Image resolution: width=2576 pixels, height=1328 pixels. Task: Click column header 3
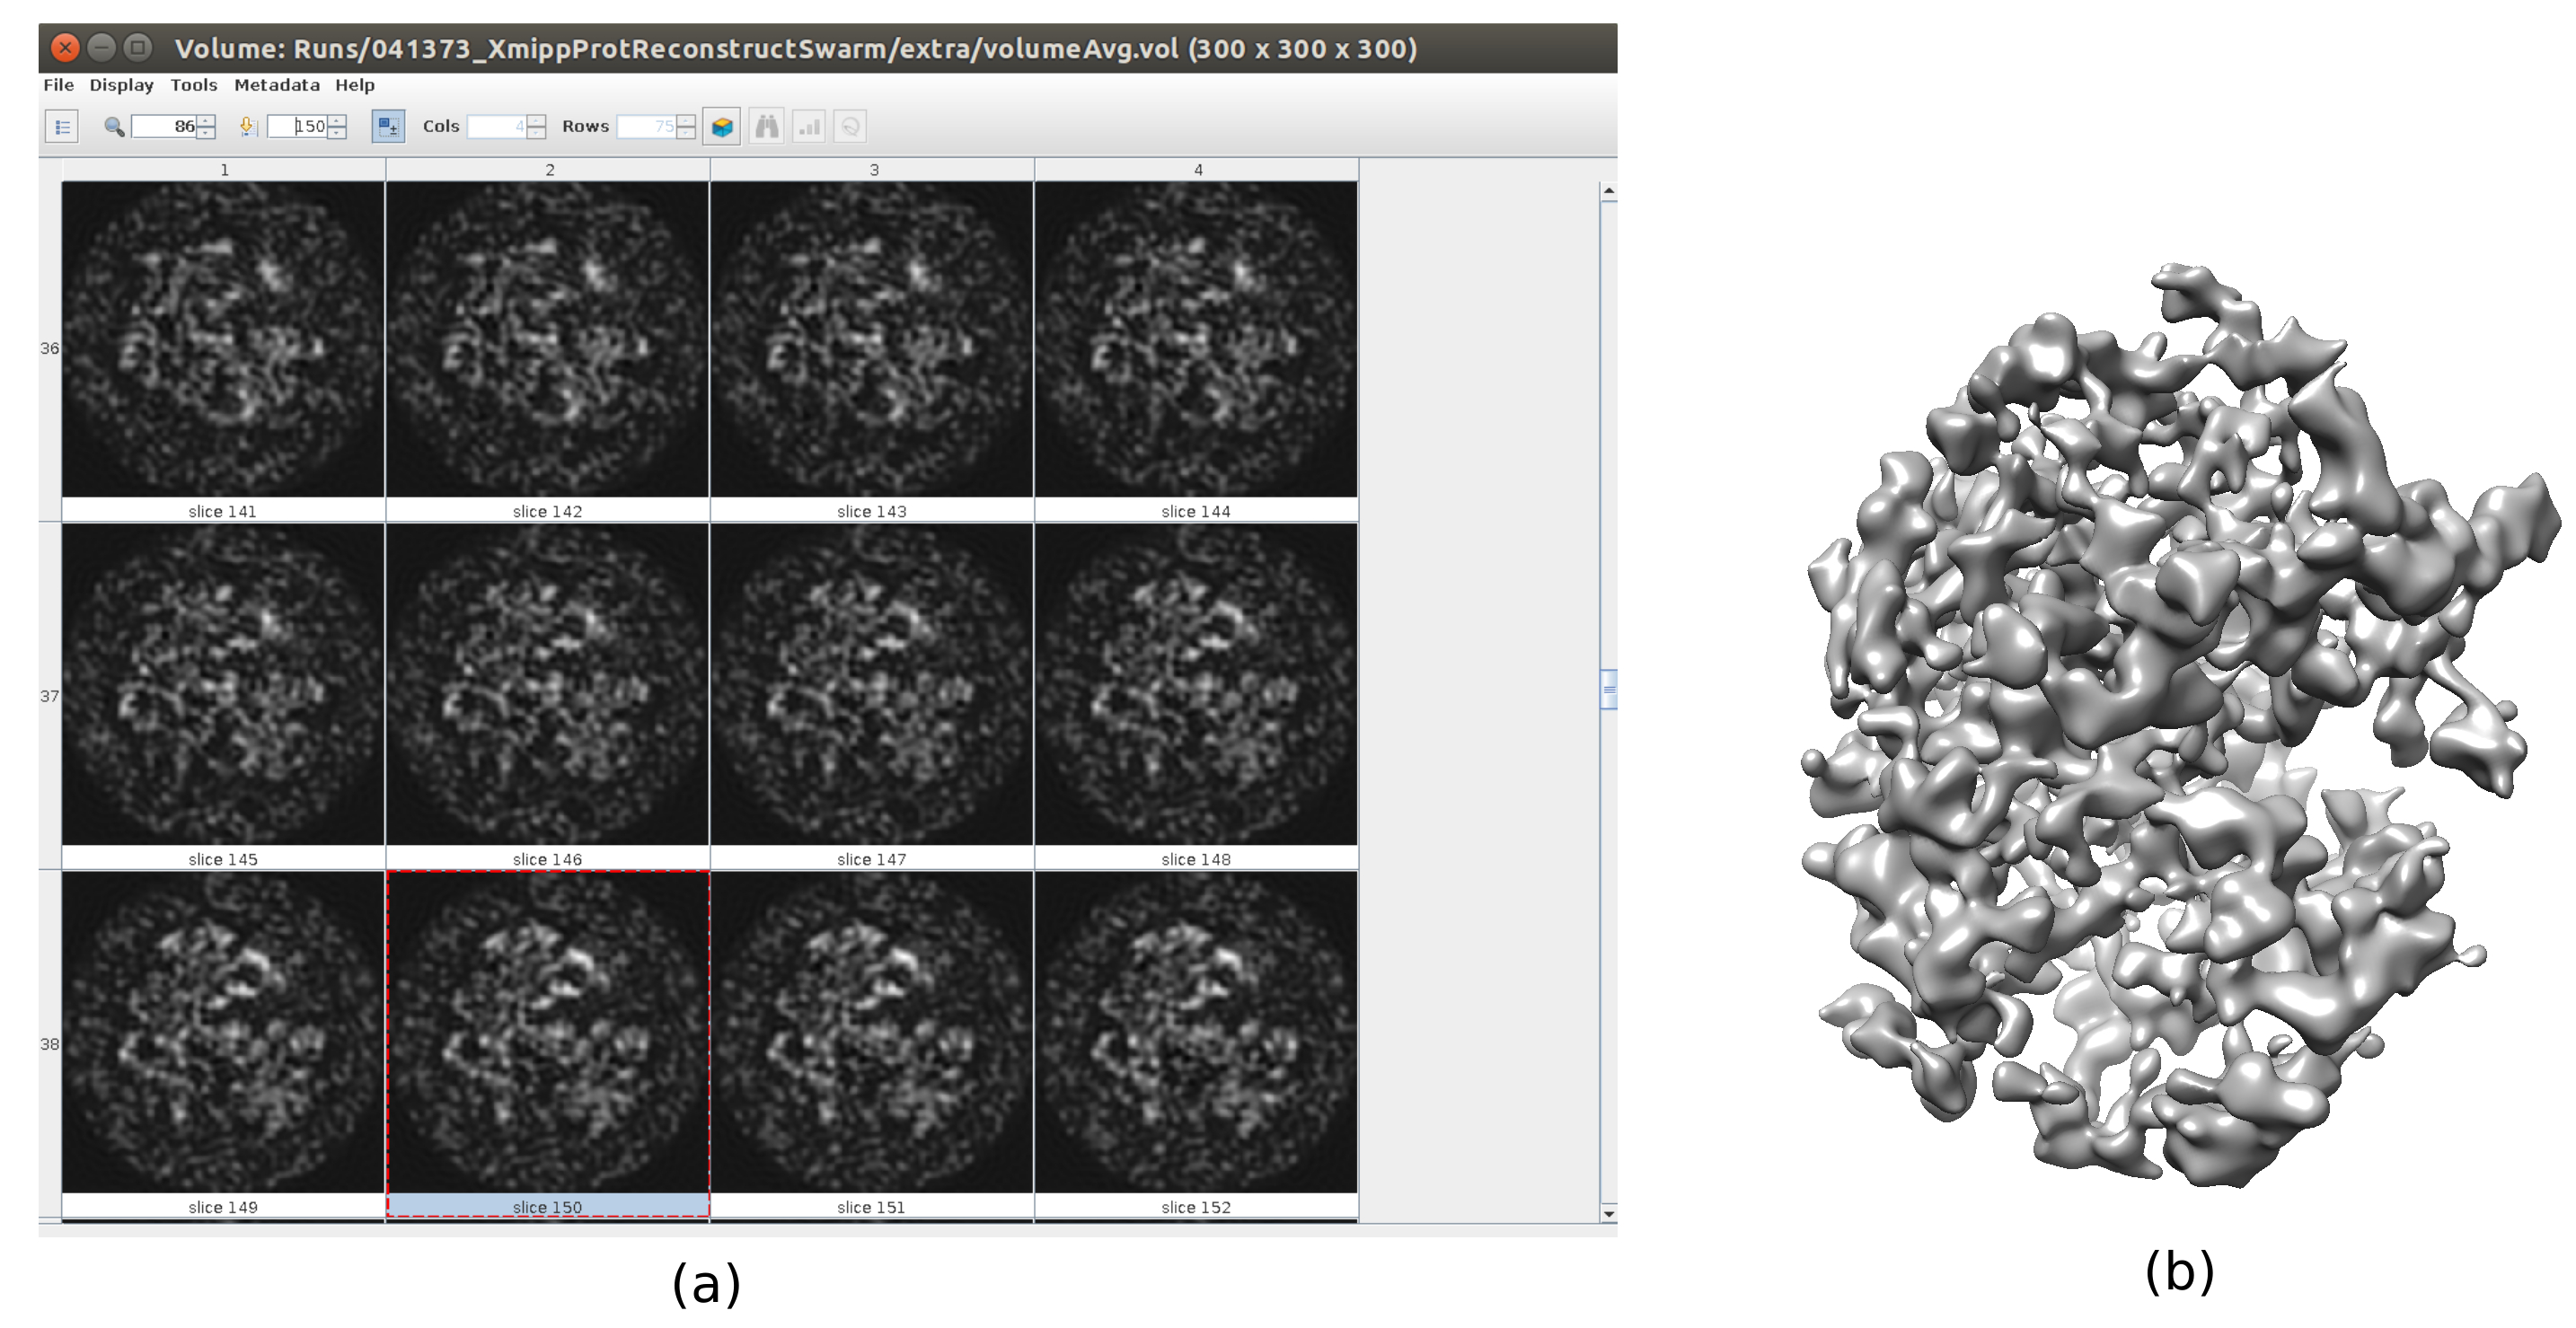coord(873,170)
